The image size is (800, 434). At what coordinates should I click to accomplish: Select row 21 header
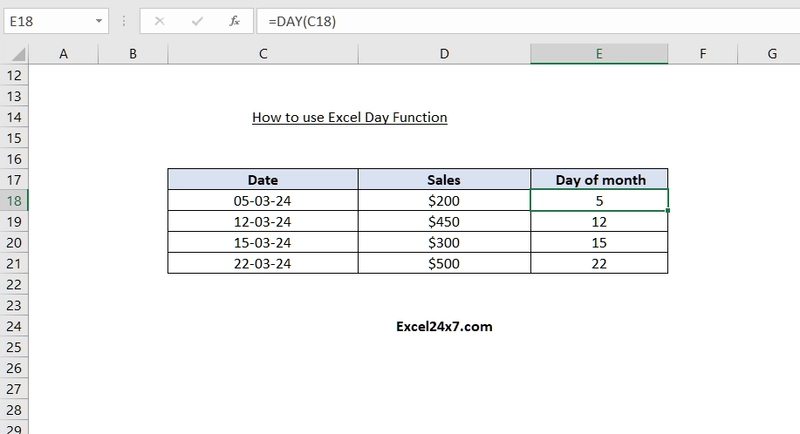pos(14,264)
